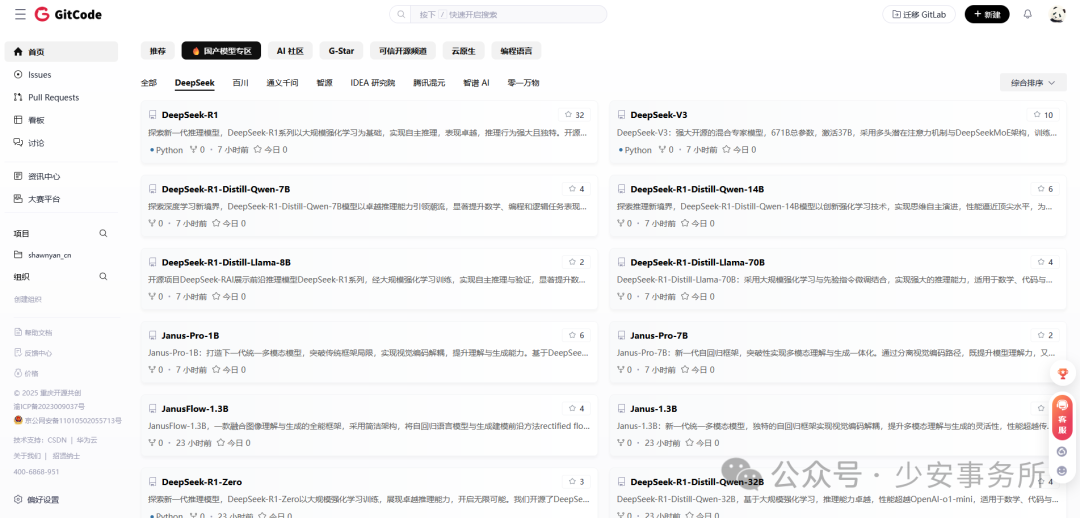Open the hamburger menu icon
The width and height of the screenshot is (1080, 518).
20,14
